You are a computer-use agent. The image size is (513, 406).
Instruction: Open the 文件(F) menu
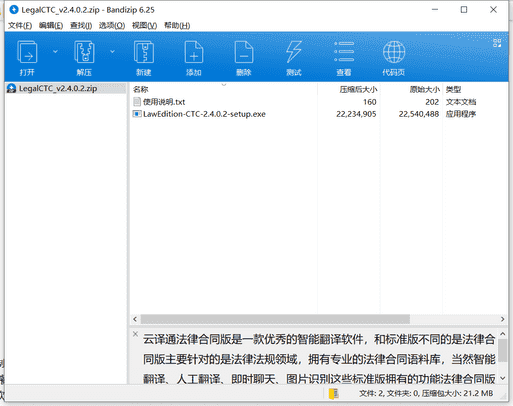pos(20,26)
